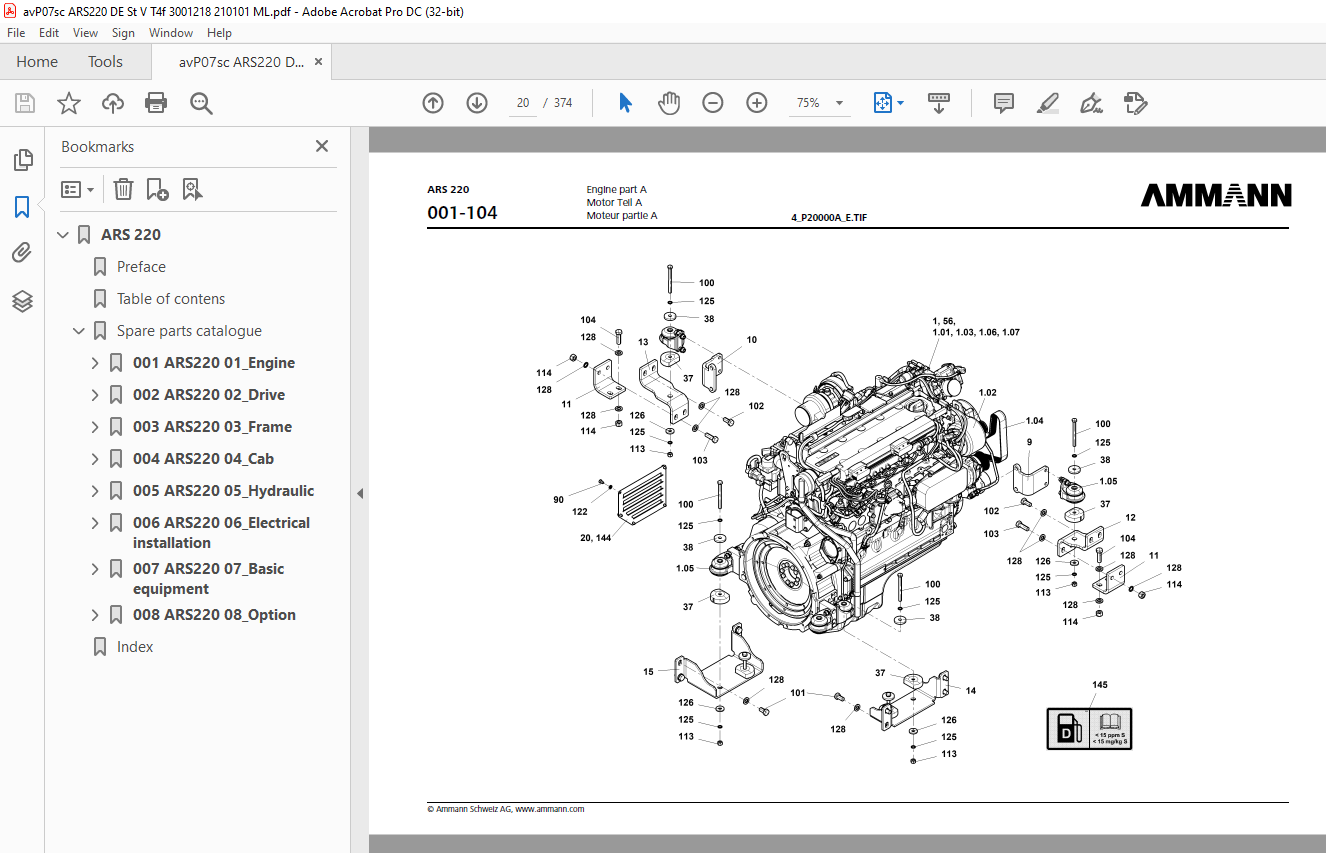Switch to the Tools tab
1326x853 pixels.
click(105, 62)
